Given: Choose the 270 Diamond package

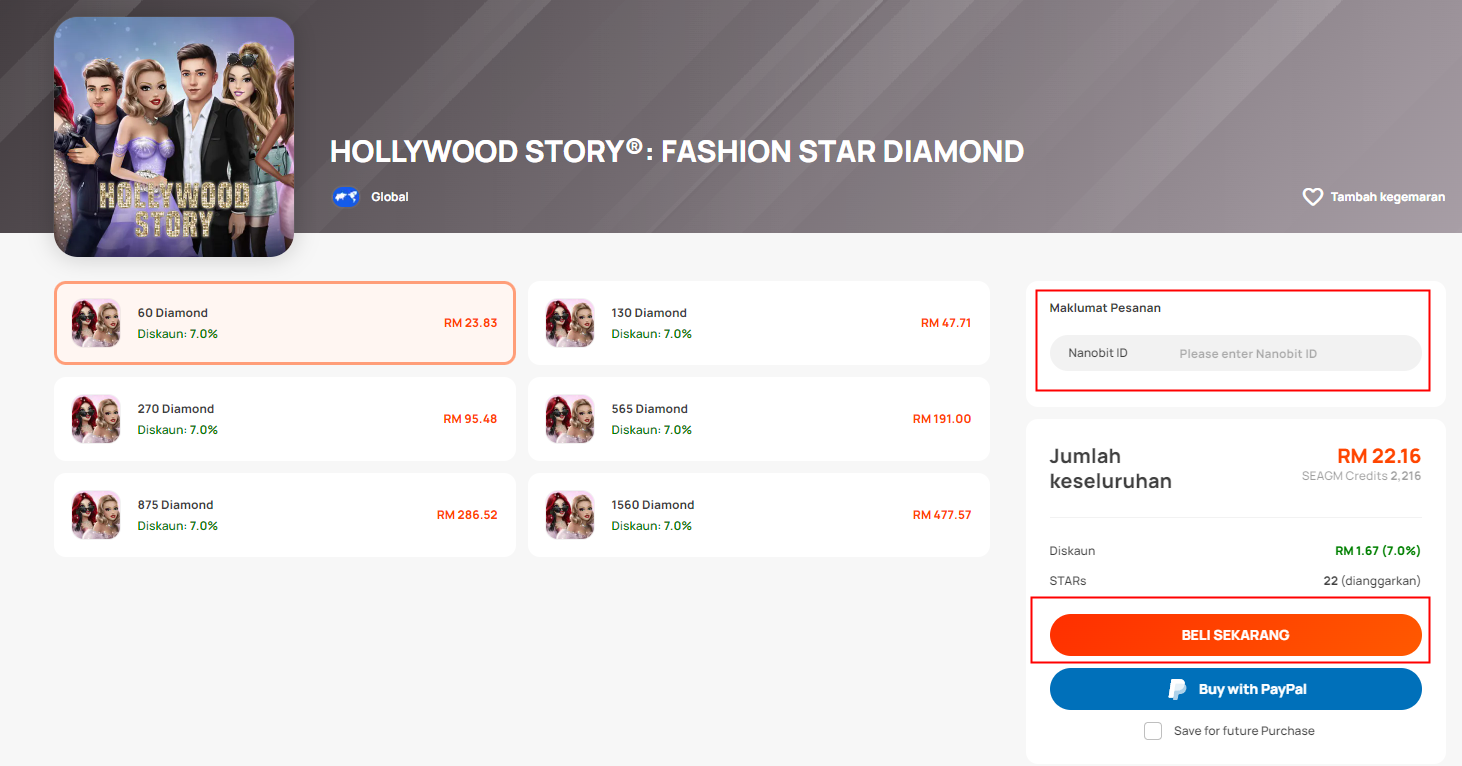Looking at the screenshot, I should [285, 419].
